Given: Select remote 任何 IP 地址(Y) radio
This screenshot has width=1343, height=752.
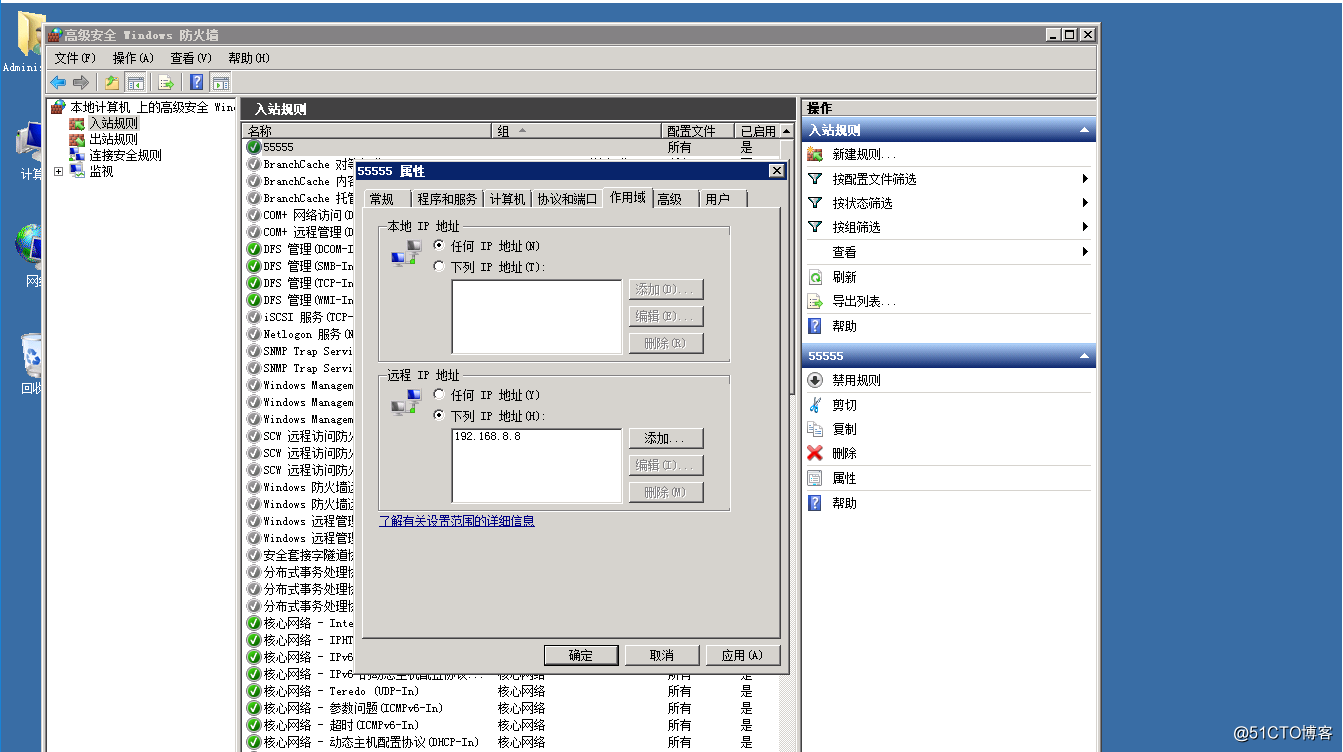Looking at the screenshot, I should 439,395.
